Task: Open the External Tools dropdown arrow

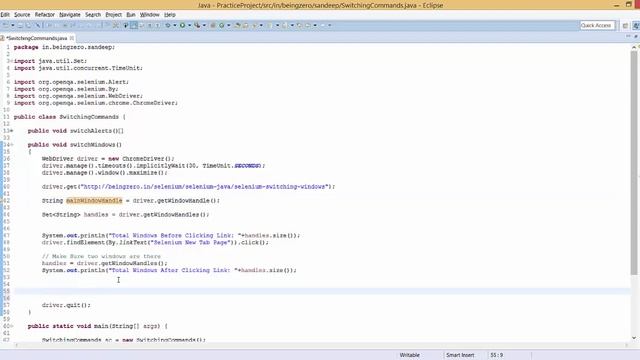Action: tap(204, 25)
